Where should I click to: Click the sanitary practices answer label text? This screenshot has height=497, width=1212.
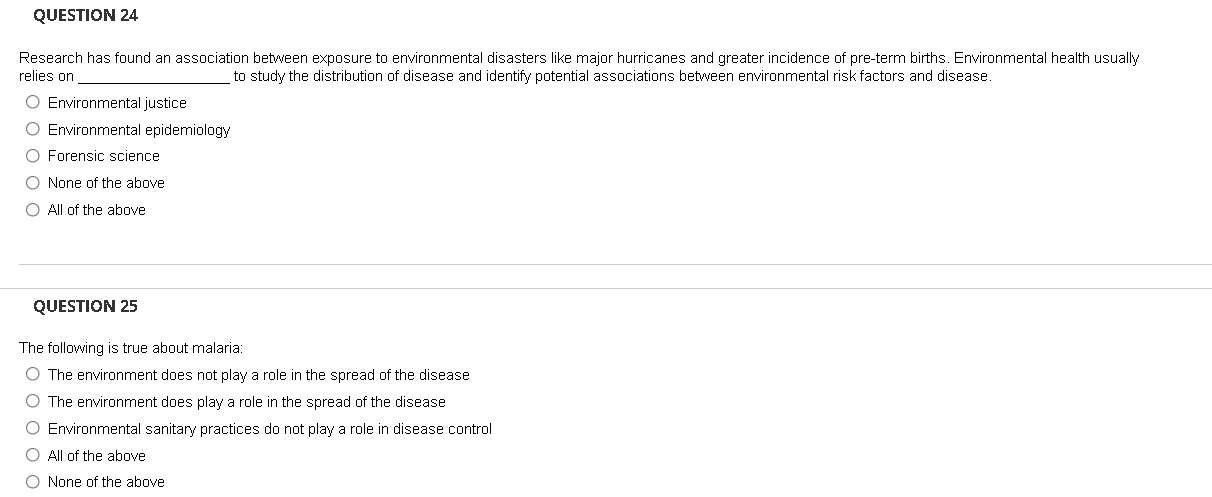coord(270,429)
